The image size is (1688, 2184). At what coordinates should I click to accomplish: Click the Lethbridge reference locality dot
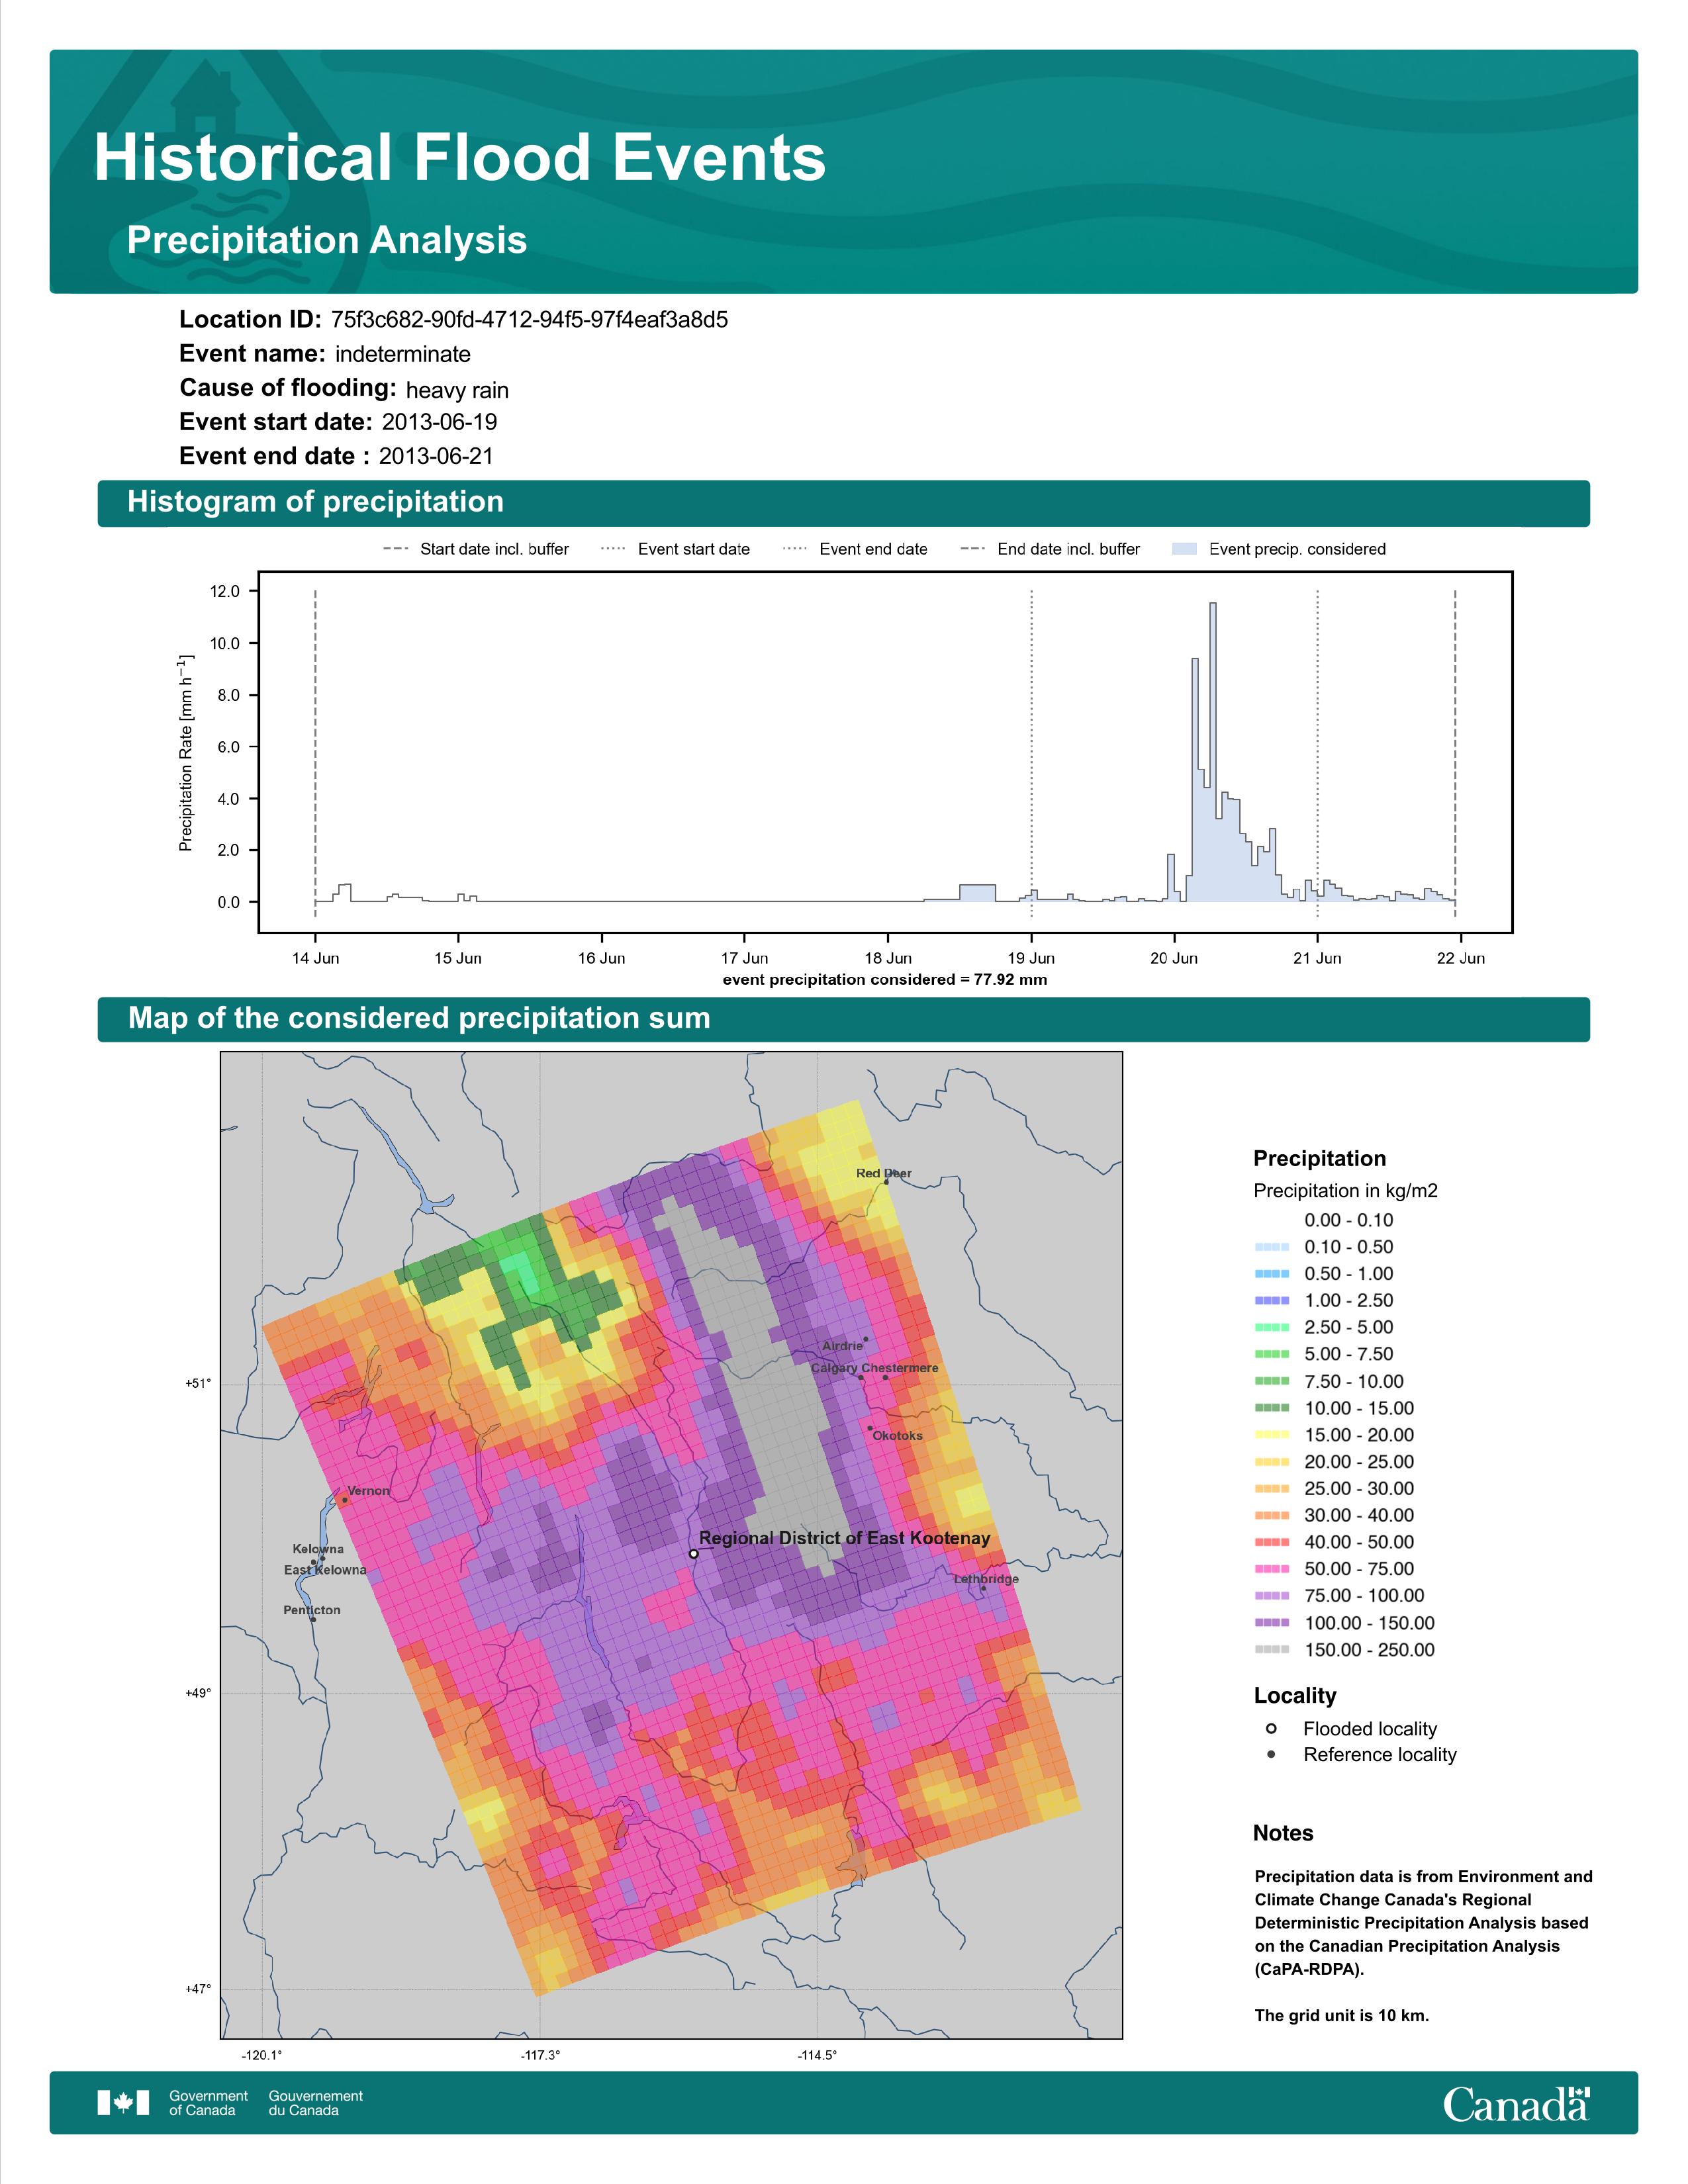983,1588
